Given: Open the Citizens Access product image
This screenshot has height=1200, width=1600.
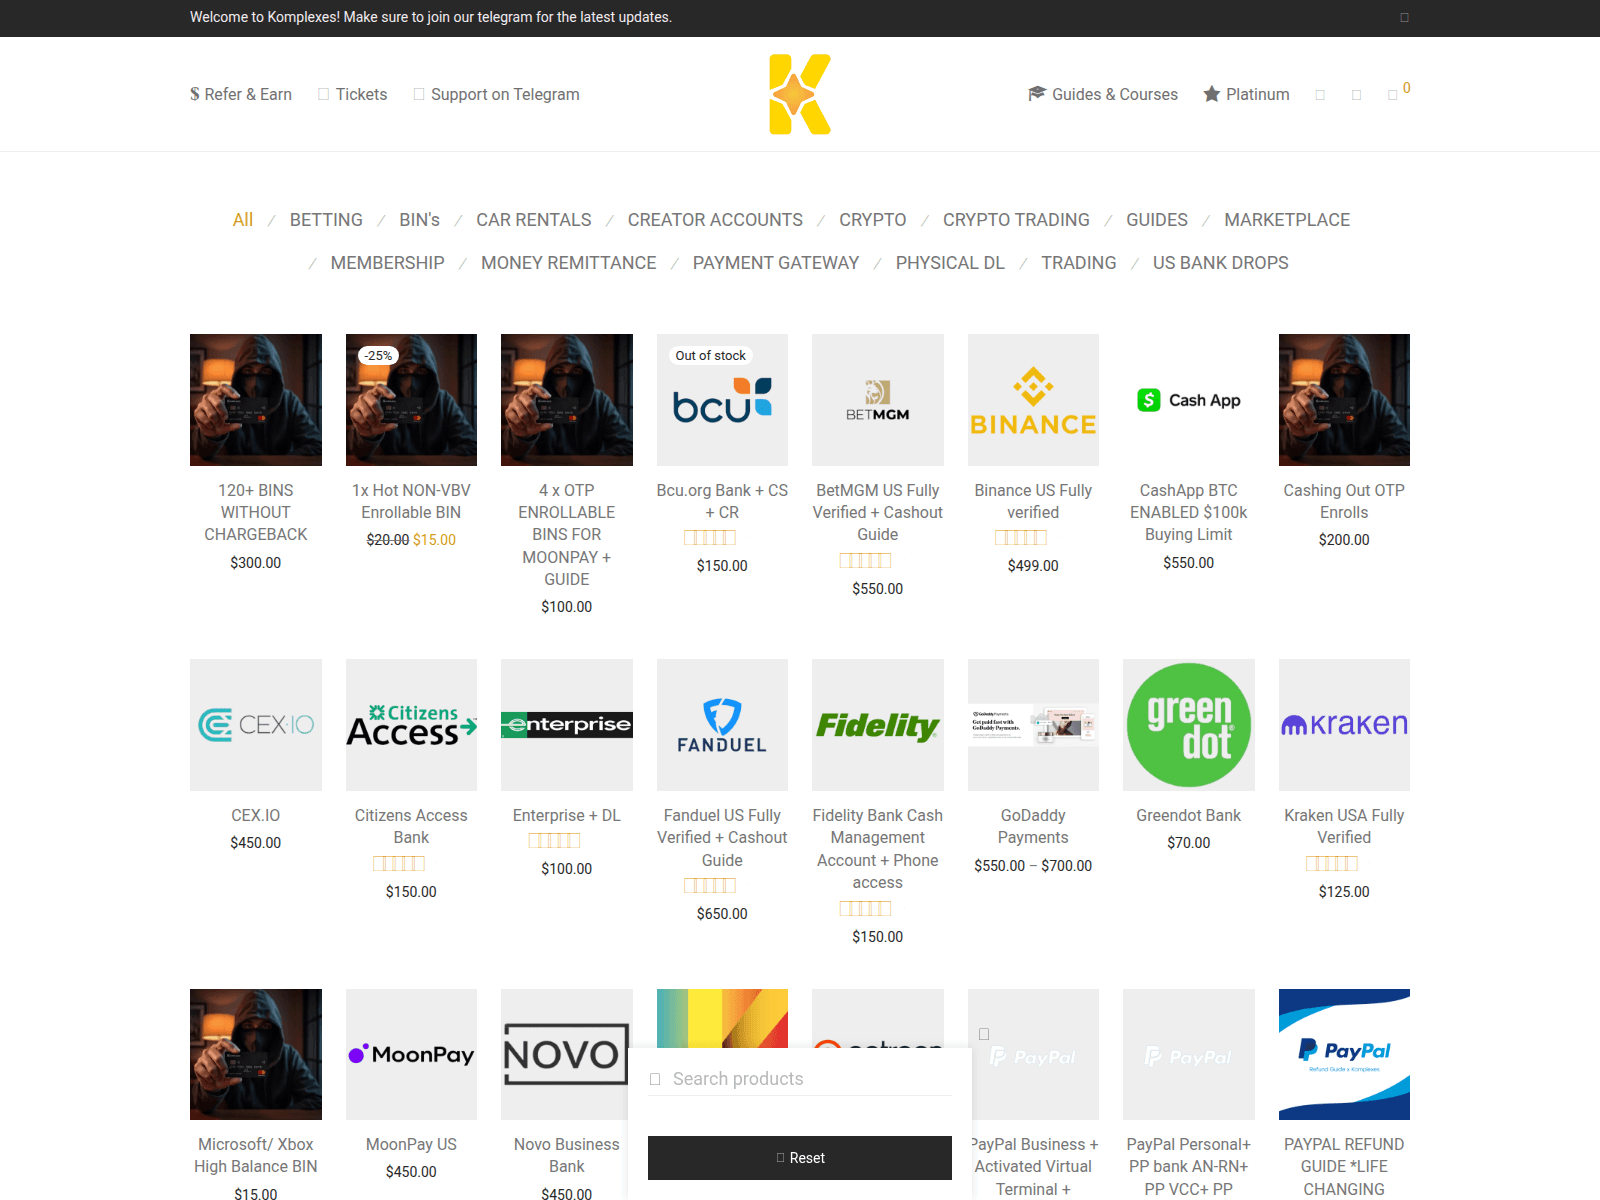Looking at the screenshot, I should (411, 725).
